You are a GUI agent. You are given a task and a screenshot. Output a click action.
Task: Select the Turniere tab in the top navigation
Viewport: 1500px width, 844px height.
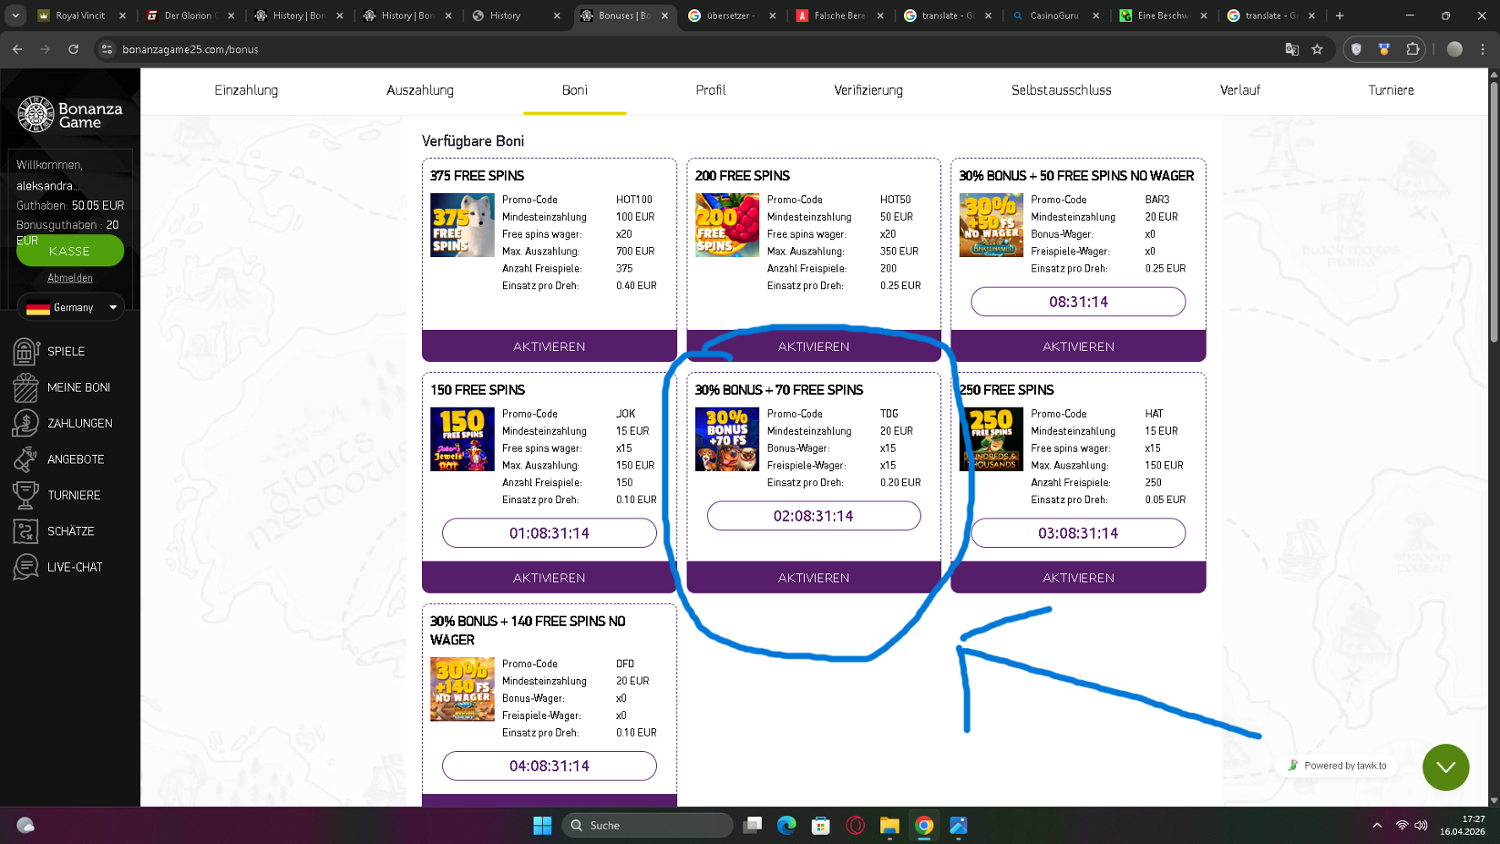tap(1391, 90)
